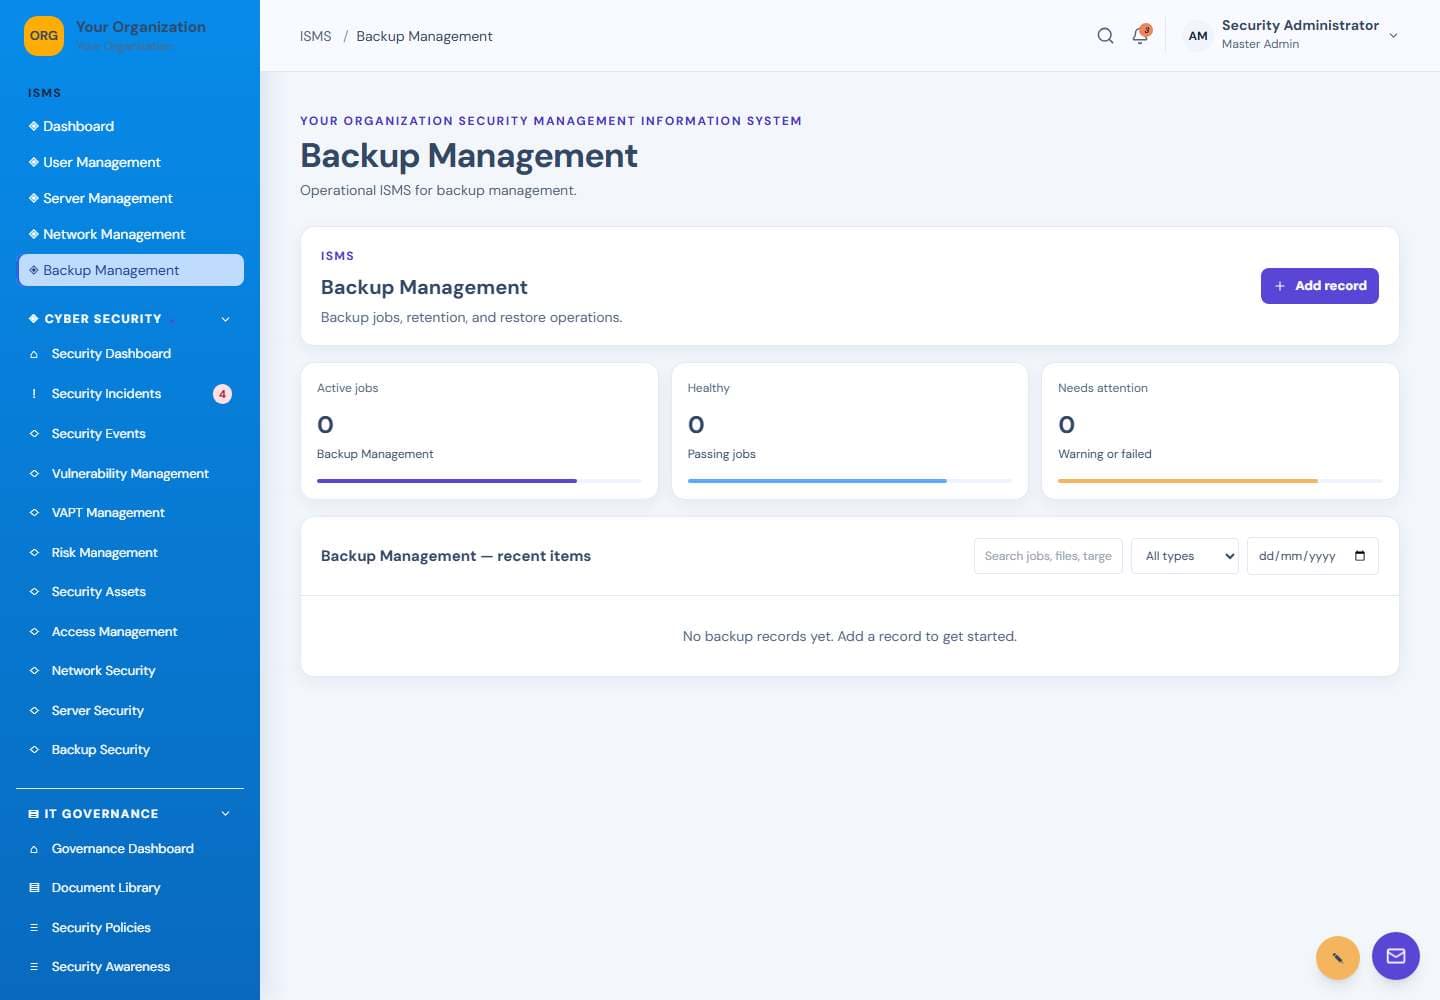This screenshot has height=1000, width=1440.
Task: Click the Governance Dashboard home icon
Action: tap(34, 849)
